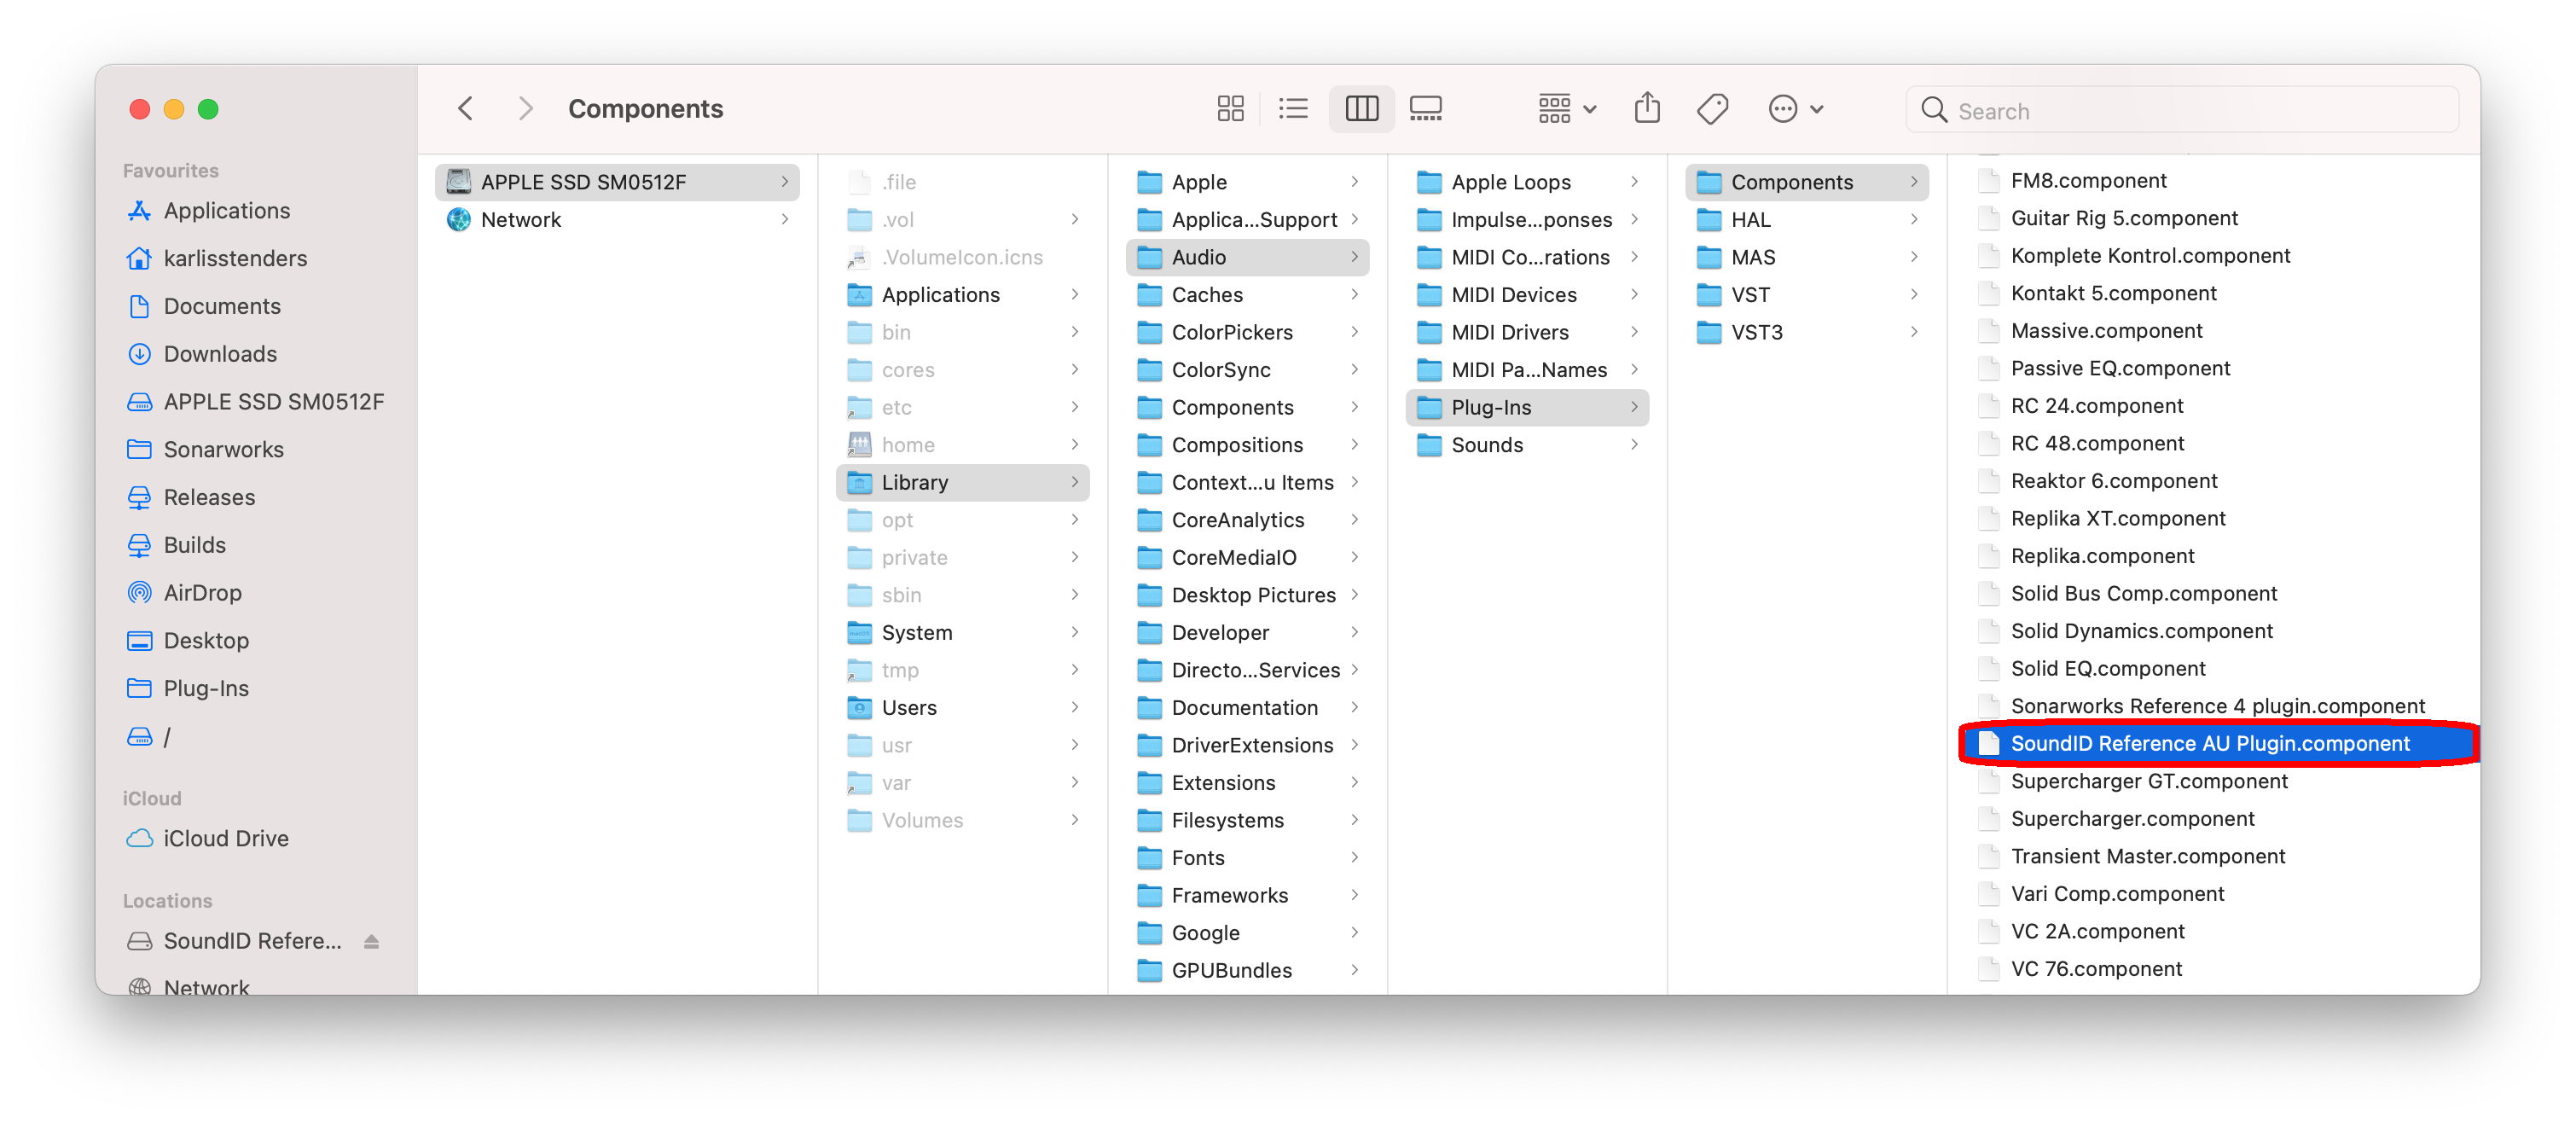
Task: Open the Group By dropdown
Action: (x=1566, y=109)
